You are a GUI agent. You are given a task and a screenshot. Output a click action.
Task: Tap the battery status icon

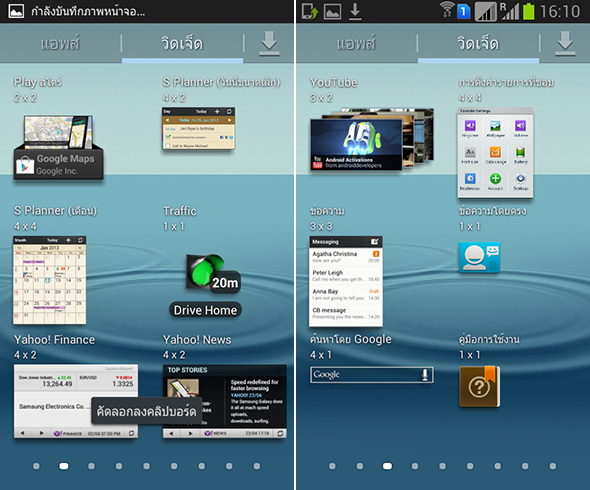(528, 11)
